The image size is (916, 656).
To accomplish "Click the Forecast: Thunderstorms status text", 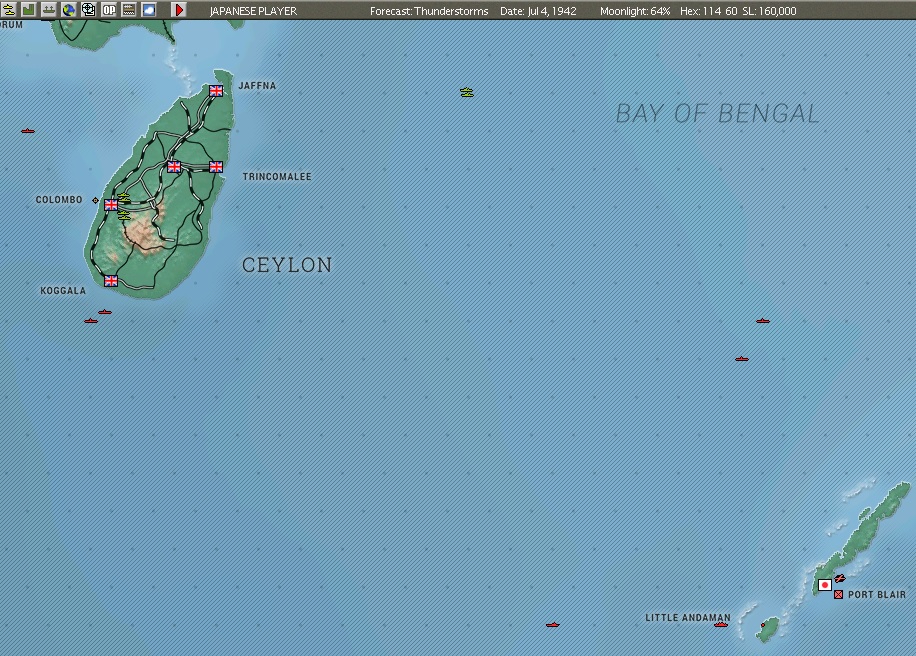I will 429,11.
